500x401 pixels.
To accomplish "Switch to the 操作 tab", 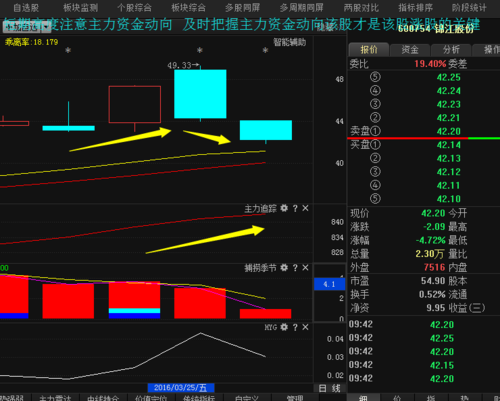I will pos(487,50).
